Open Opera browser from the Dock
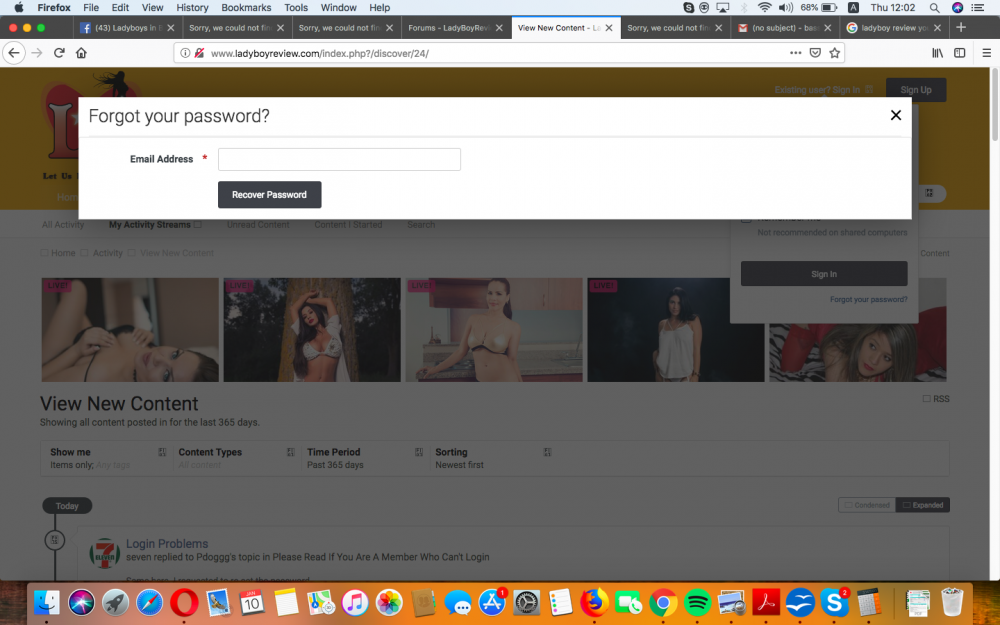Image resolution: width=1000 pixels, height=625 pixels. [x=184, y=602]
